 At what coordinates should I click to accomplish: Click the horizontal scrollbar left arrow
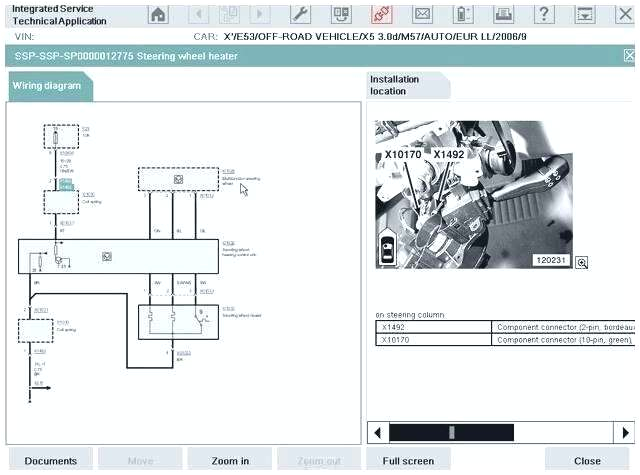[378, 433]
